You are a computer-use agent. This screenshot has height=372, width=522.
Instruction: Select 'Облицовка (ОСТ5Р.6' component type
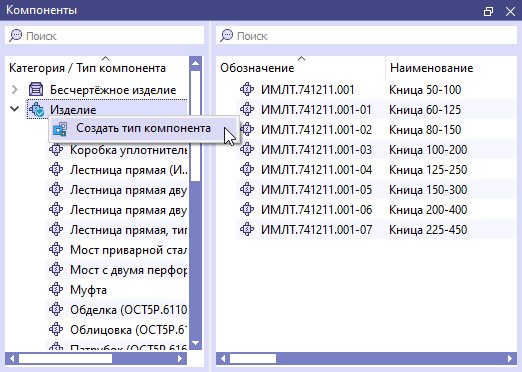coord(128,330)
